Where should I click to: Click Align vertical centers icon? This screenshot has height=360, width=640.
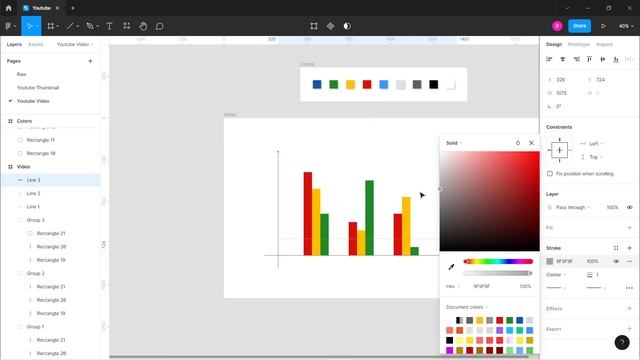pyautogui.click(x=602, y=59)
